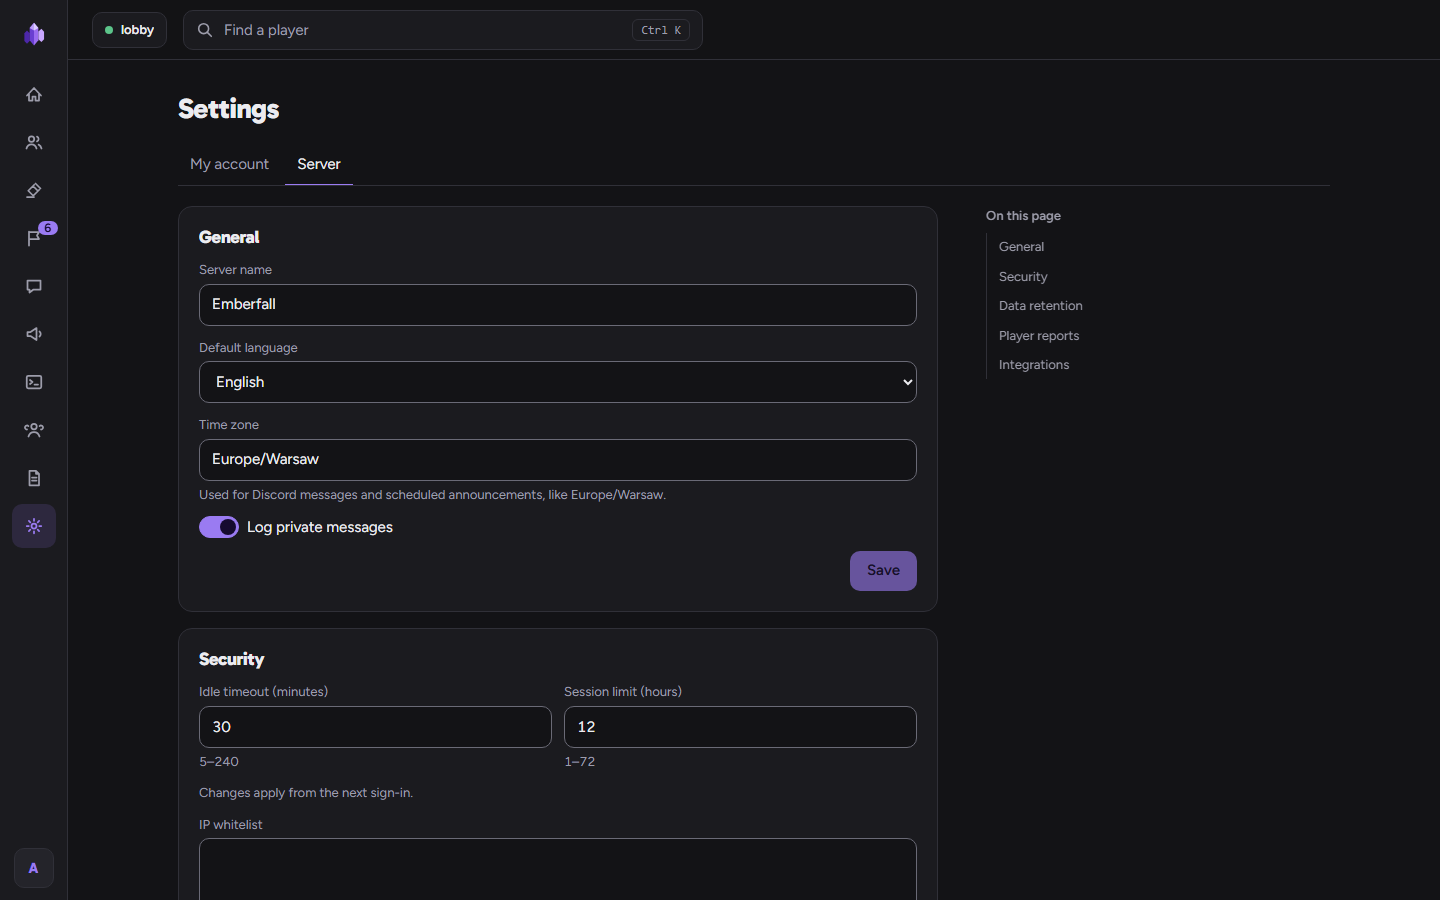
Task: Open the document logs icon
Action: [x=34, y=478]
